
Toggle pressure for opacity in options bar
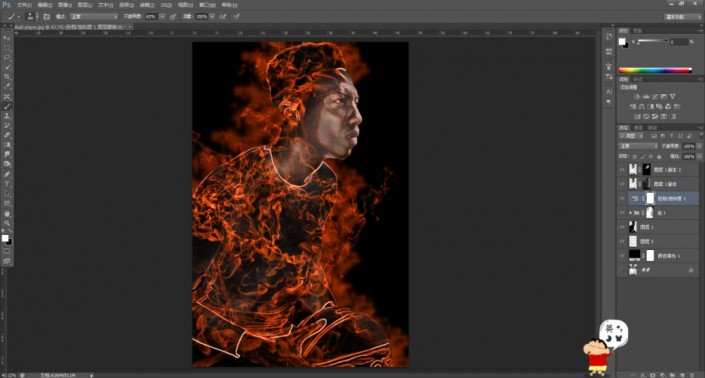pos(173,17)
